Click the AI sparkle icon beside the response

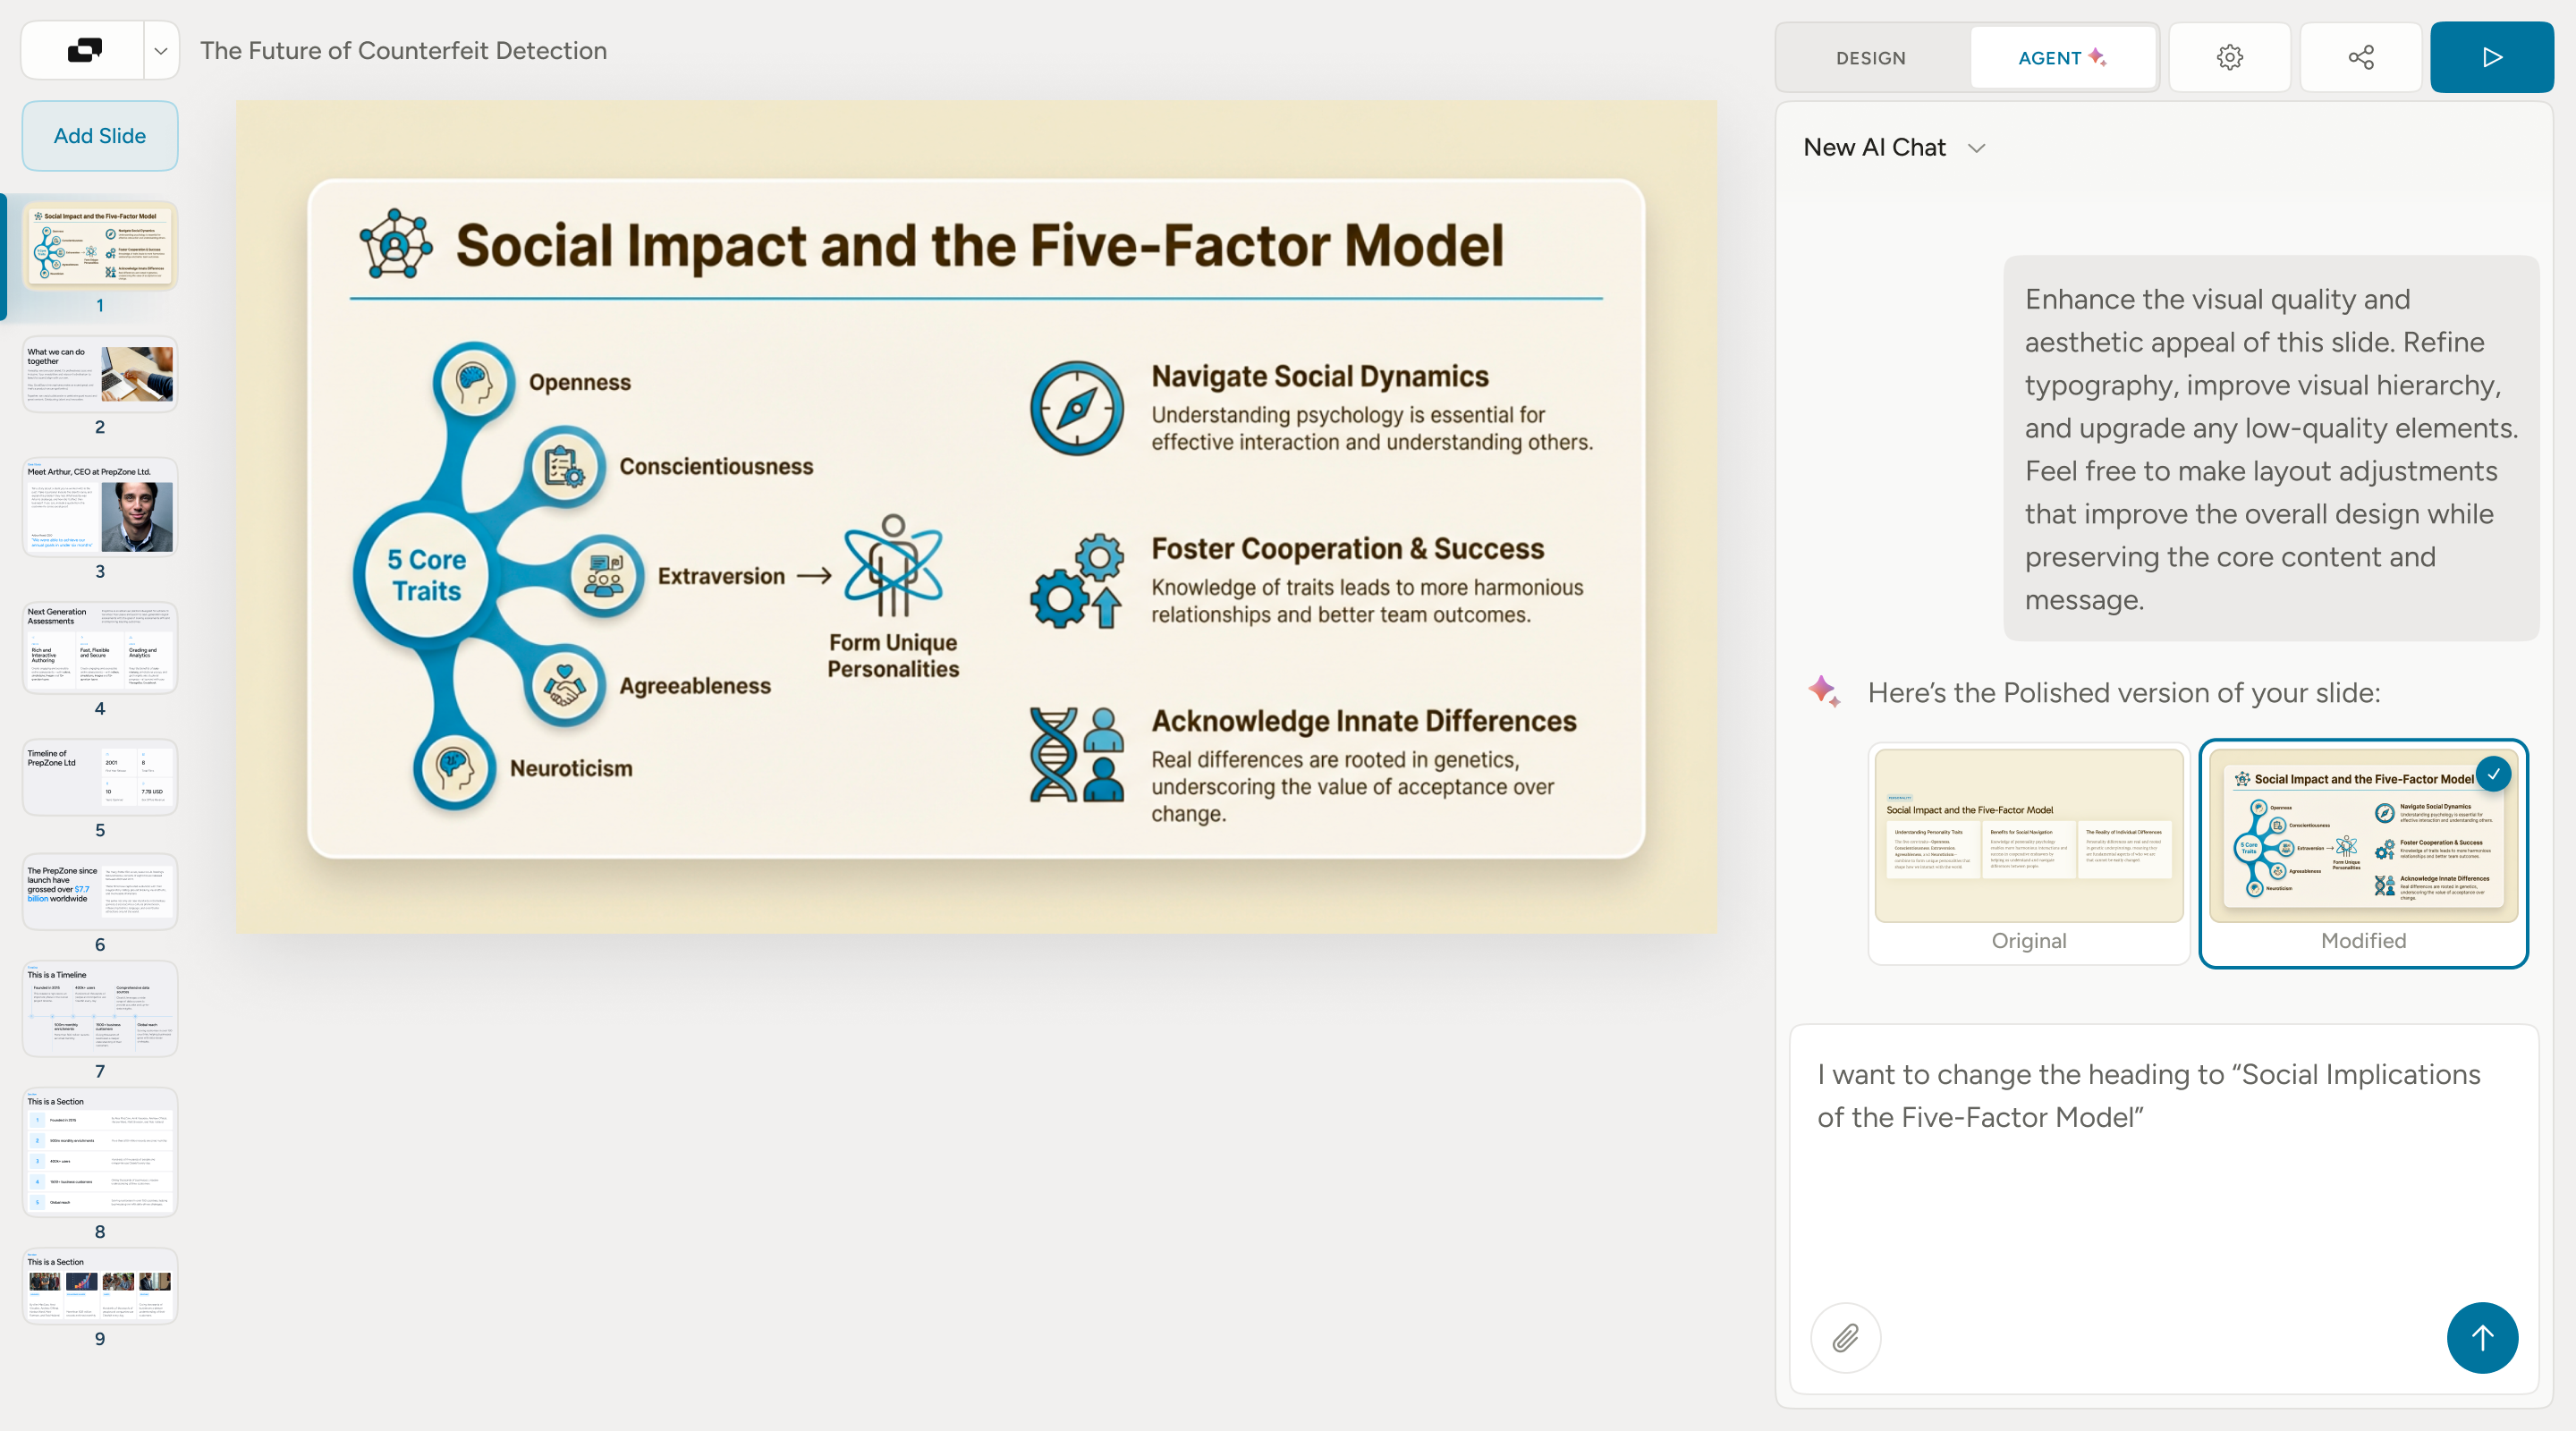pyautogui.click(x=1824, y=691)
